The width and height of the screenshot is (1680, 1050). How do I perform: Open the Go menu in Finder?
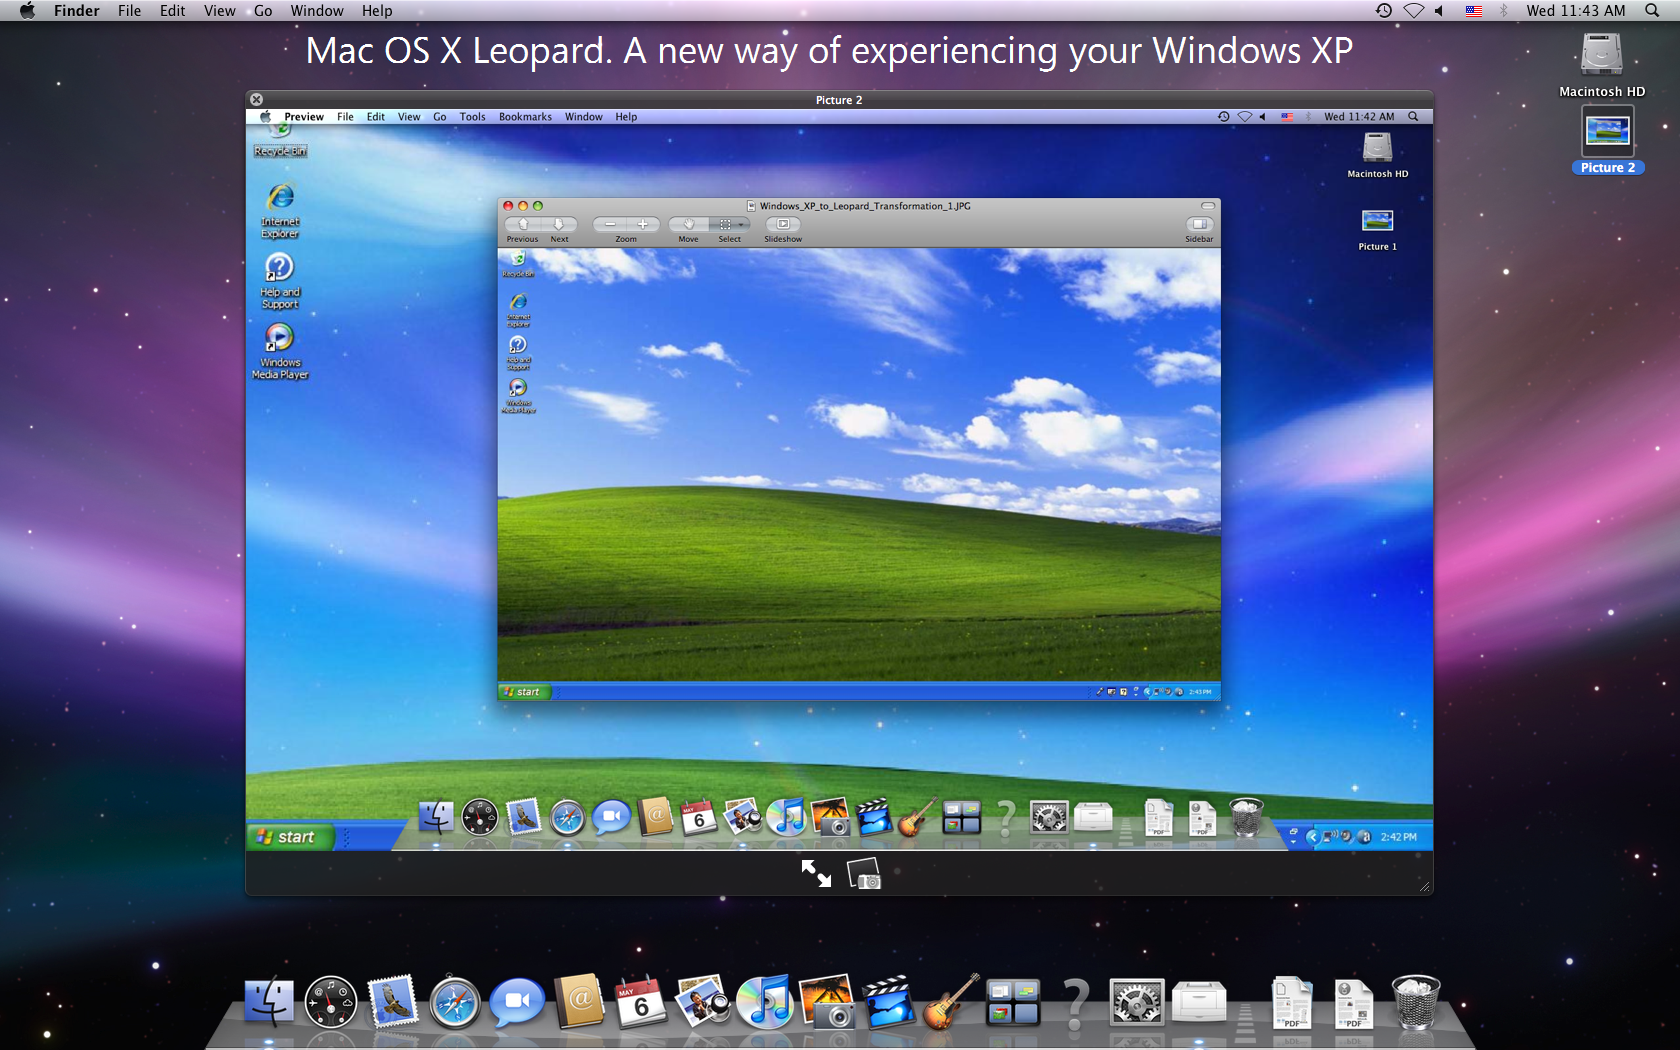pos(263,11)
